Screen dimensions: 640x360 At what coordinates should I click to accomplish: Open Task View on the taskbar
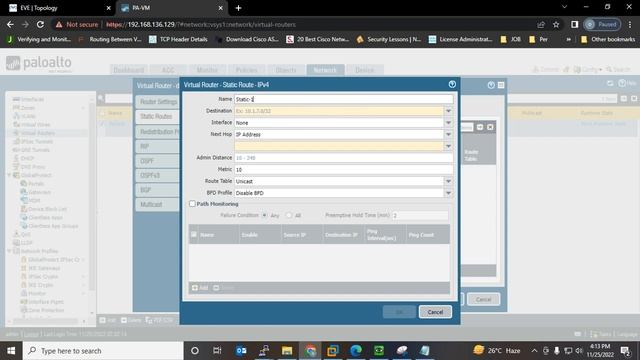(x=217, y=351)
